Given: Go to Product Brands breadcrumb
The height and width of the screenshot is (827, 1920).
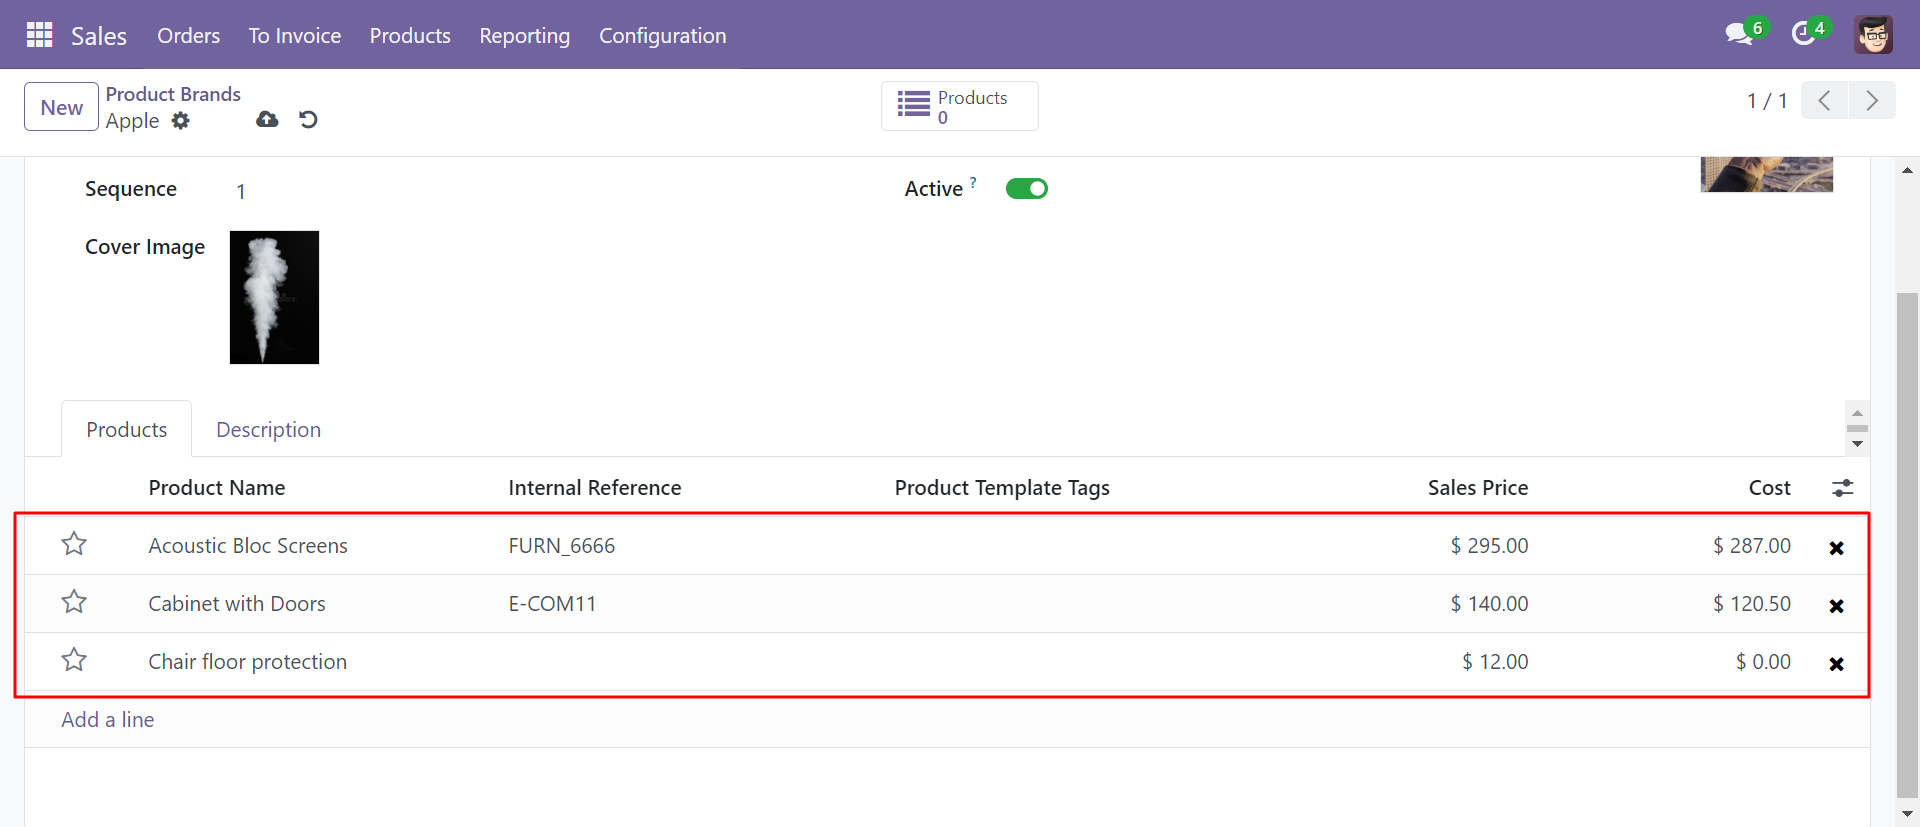Looking at the screenshot, I should (173, 94).
